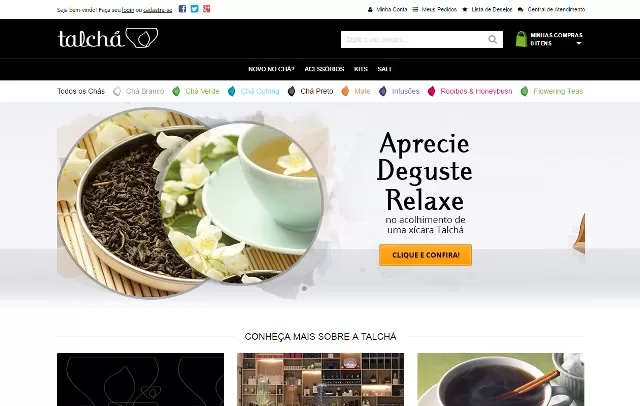Open Lista de Desejos

pos(491,9)
